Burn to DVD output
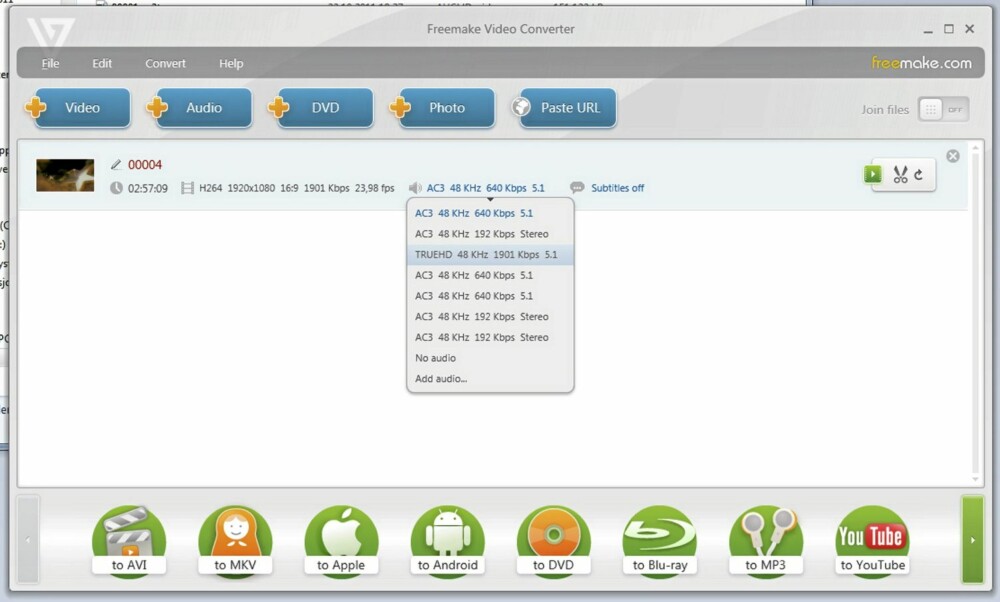Image resolution: width=1000 pixels, height=602 pixels. coord(554,541)
